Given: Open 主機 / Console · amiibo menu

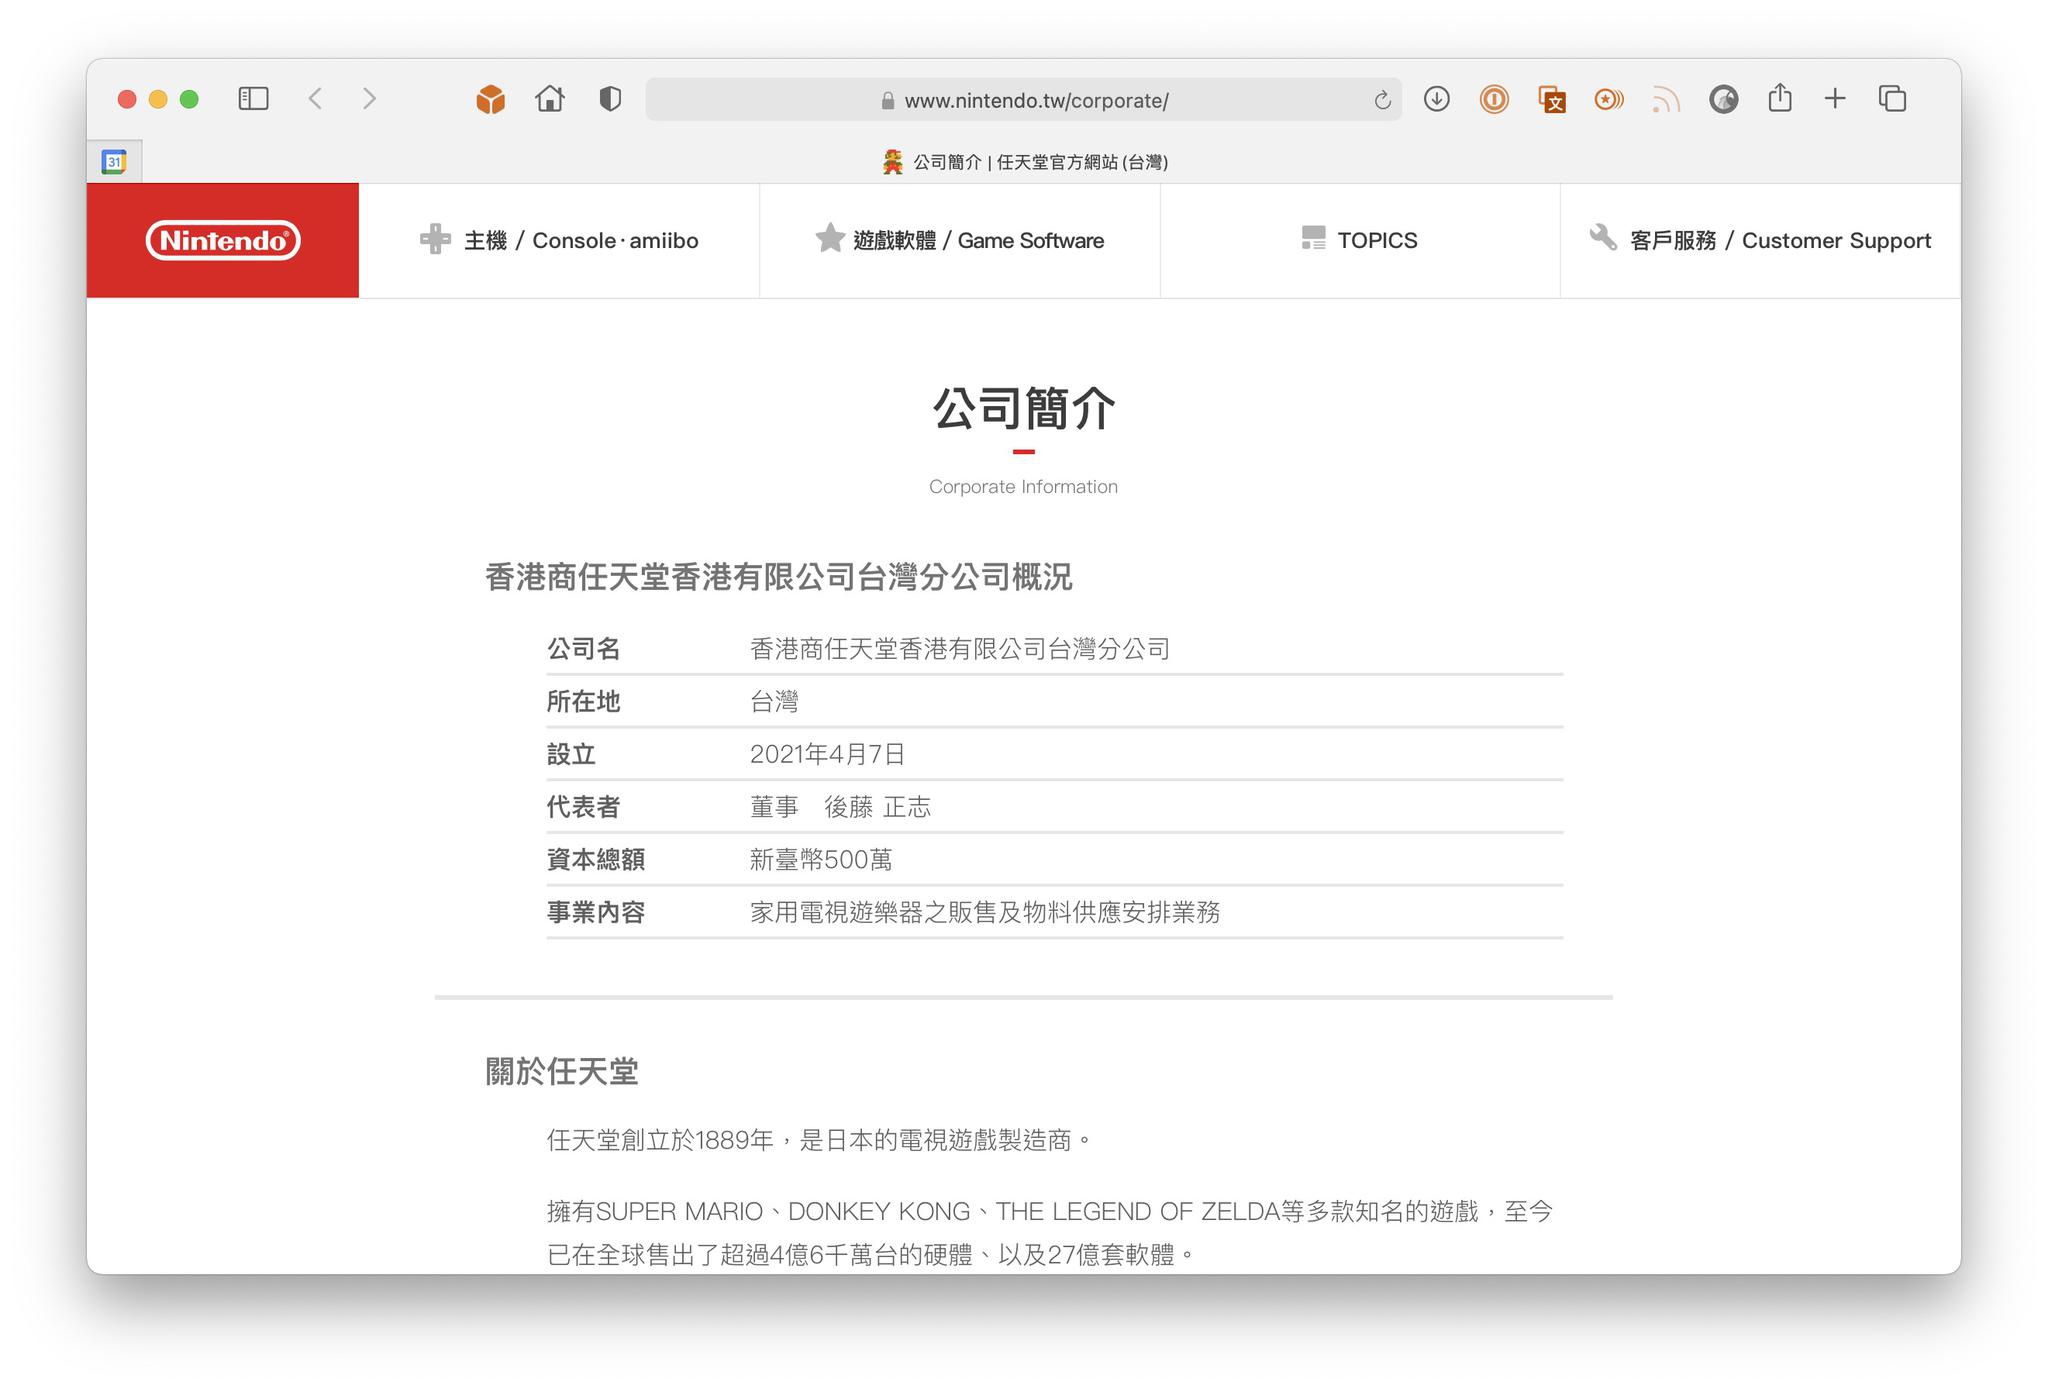Looking at the screenshot, I should 559,240.
